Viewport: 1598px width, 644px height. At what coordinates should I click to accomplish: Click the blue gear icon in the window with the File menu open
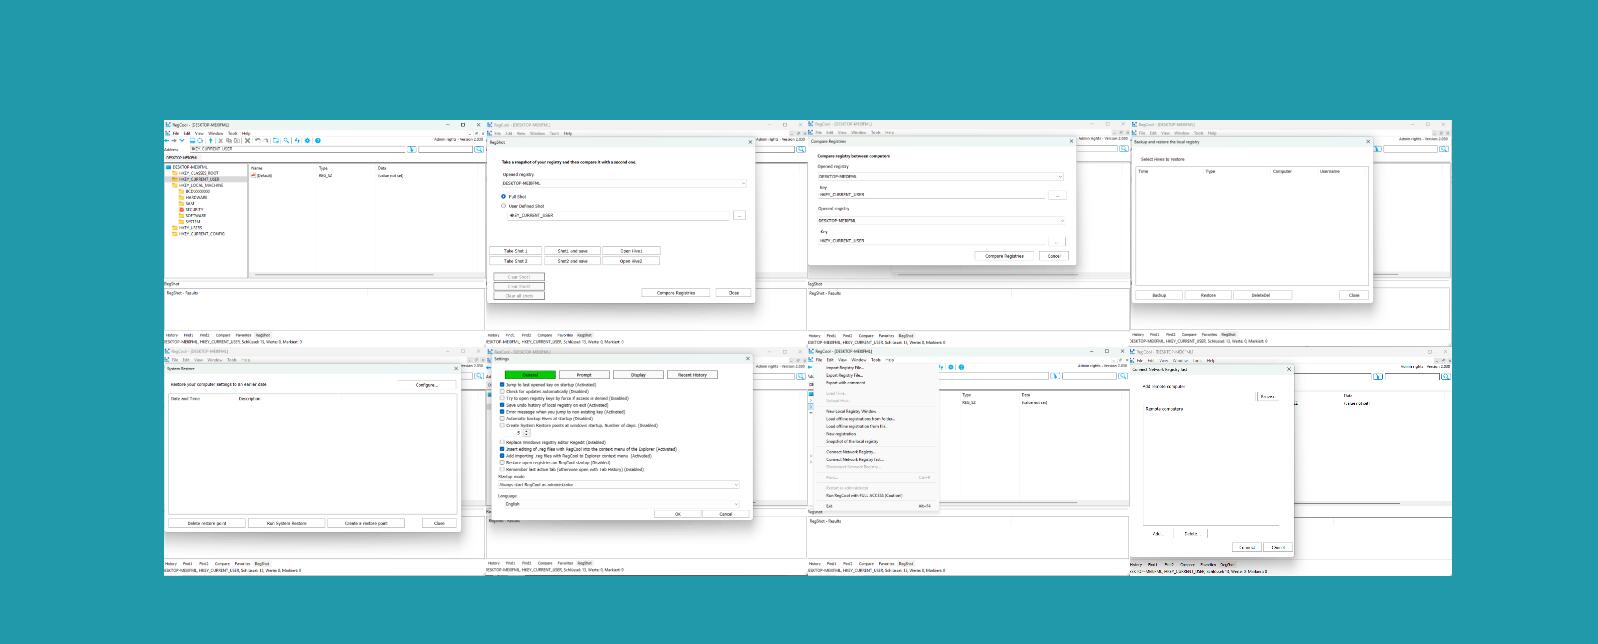pyautogui.click(x=951, y=367)
